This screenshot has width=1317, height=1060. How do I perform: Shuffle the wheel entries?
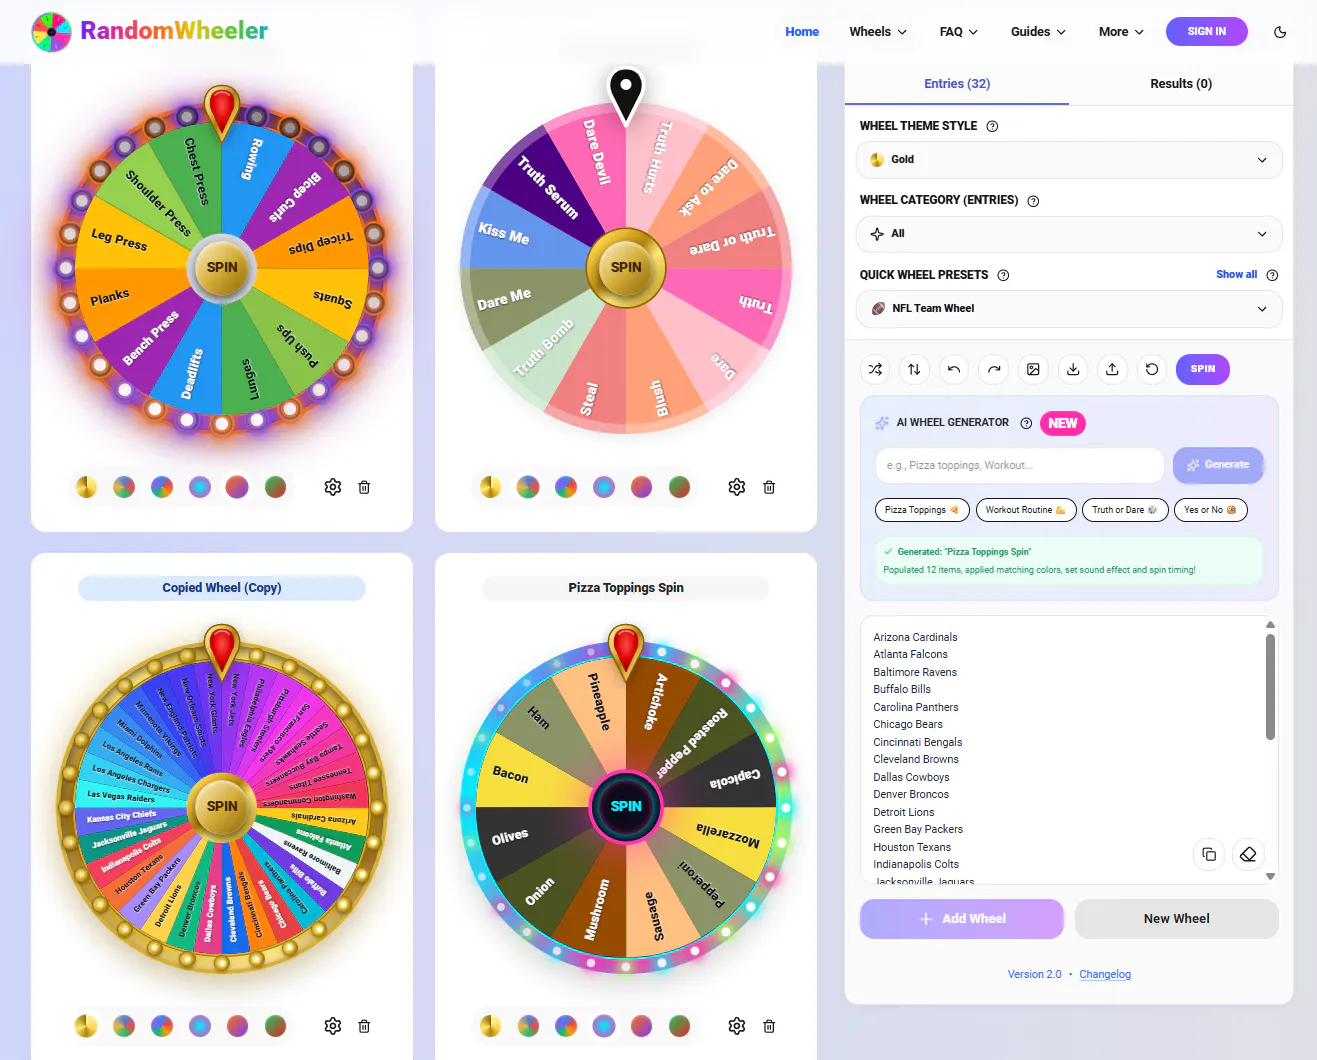coord(875,369)
